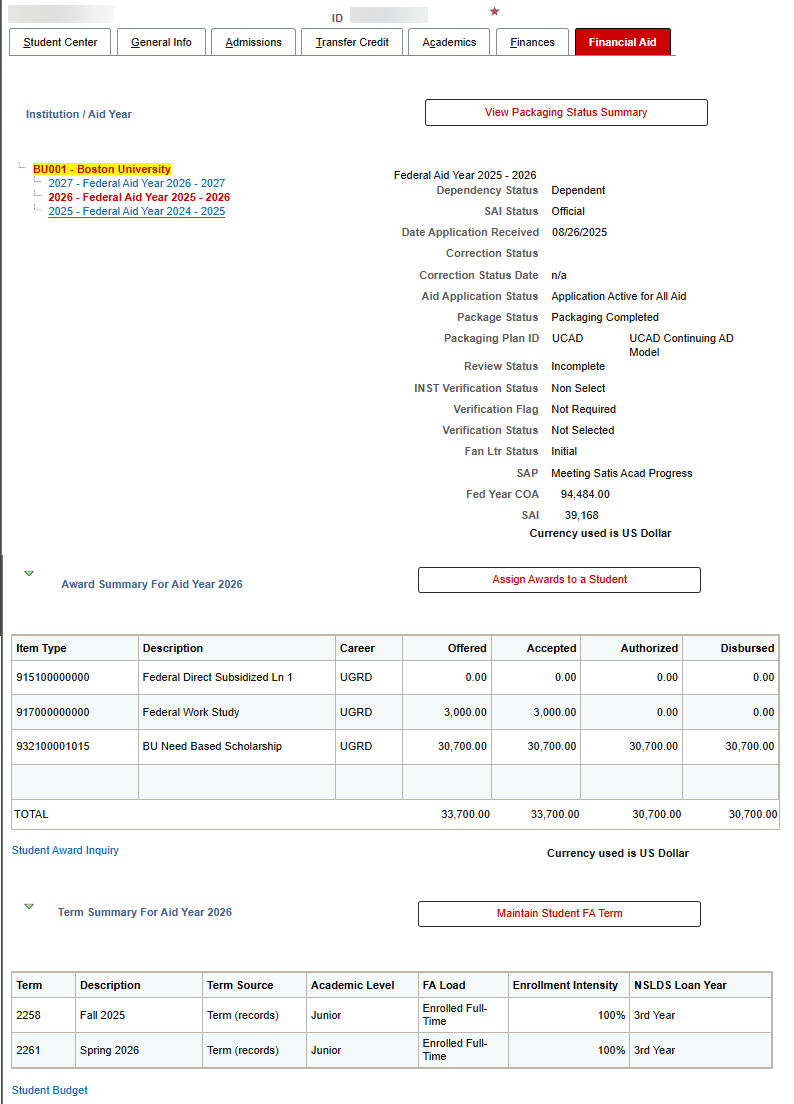Select the Financial Aid tab
The width and height of the screenshot is (794, 1104).
tap(622, 42)
